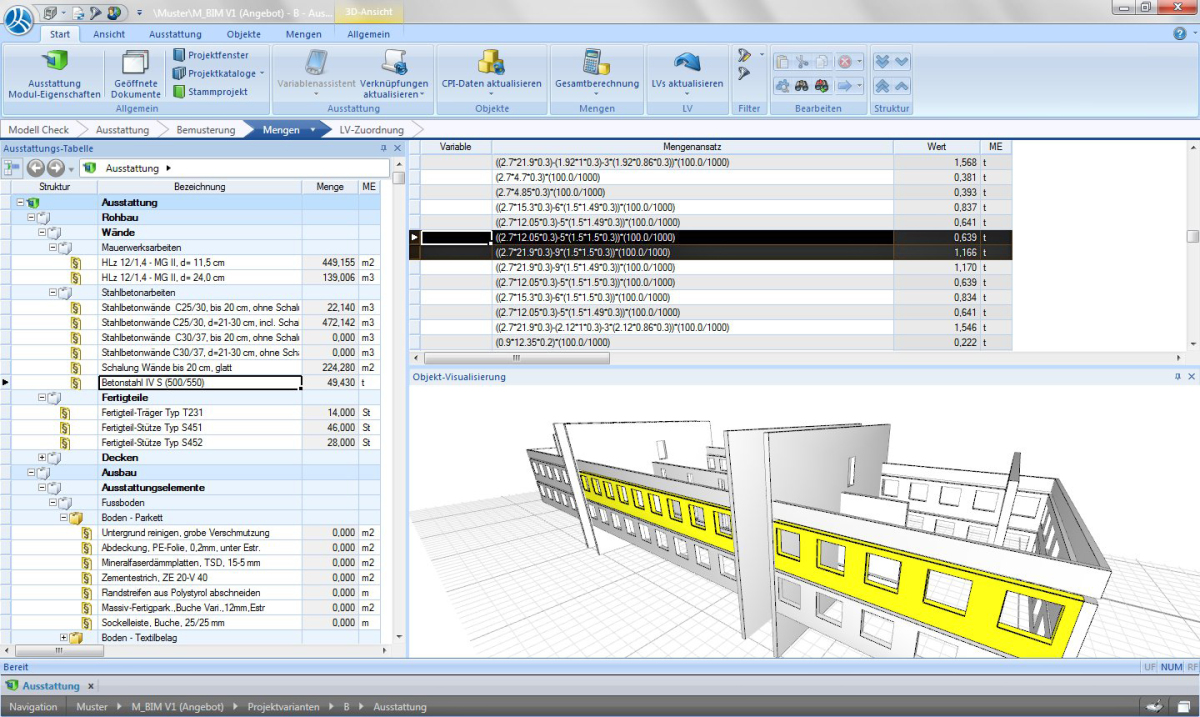Expand the Decken tree node

click(43, 457)
